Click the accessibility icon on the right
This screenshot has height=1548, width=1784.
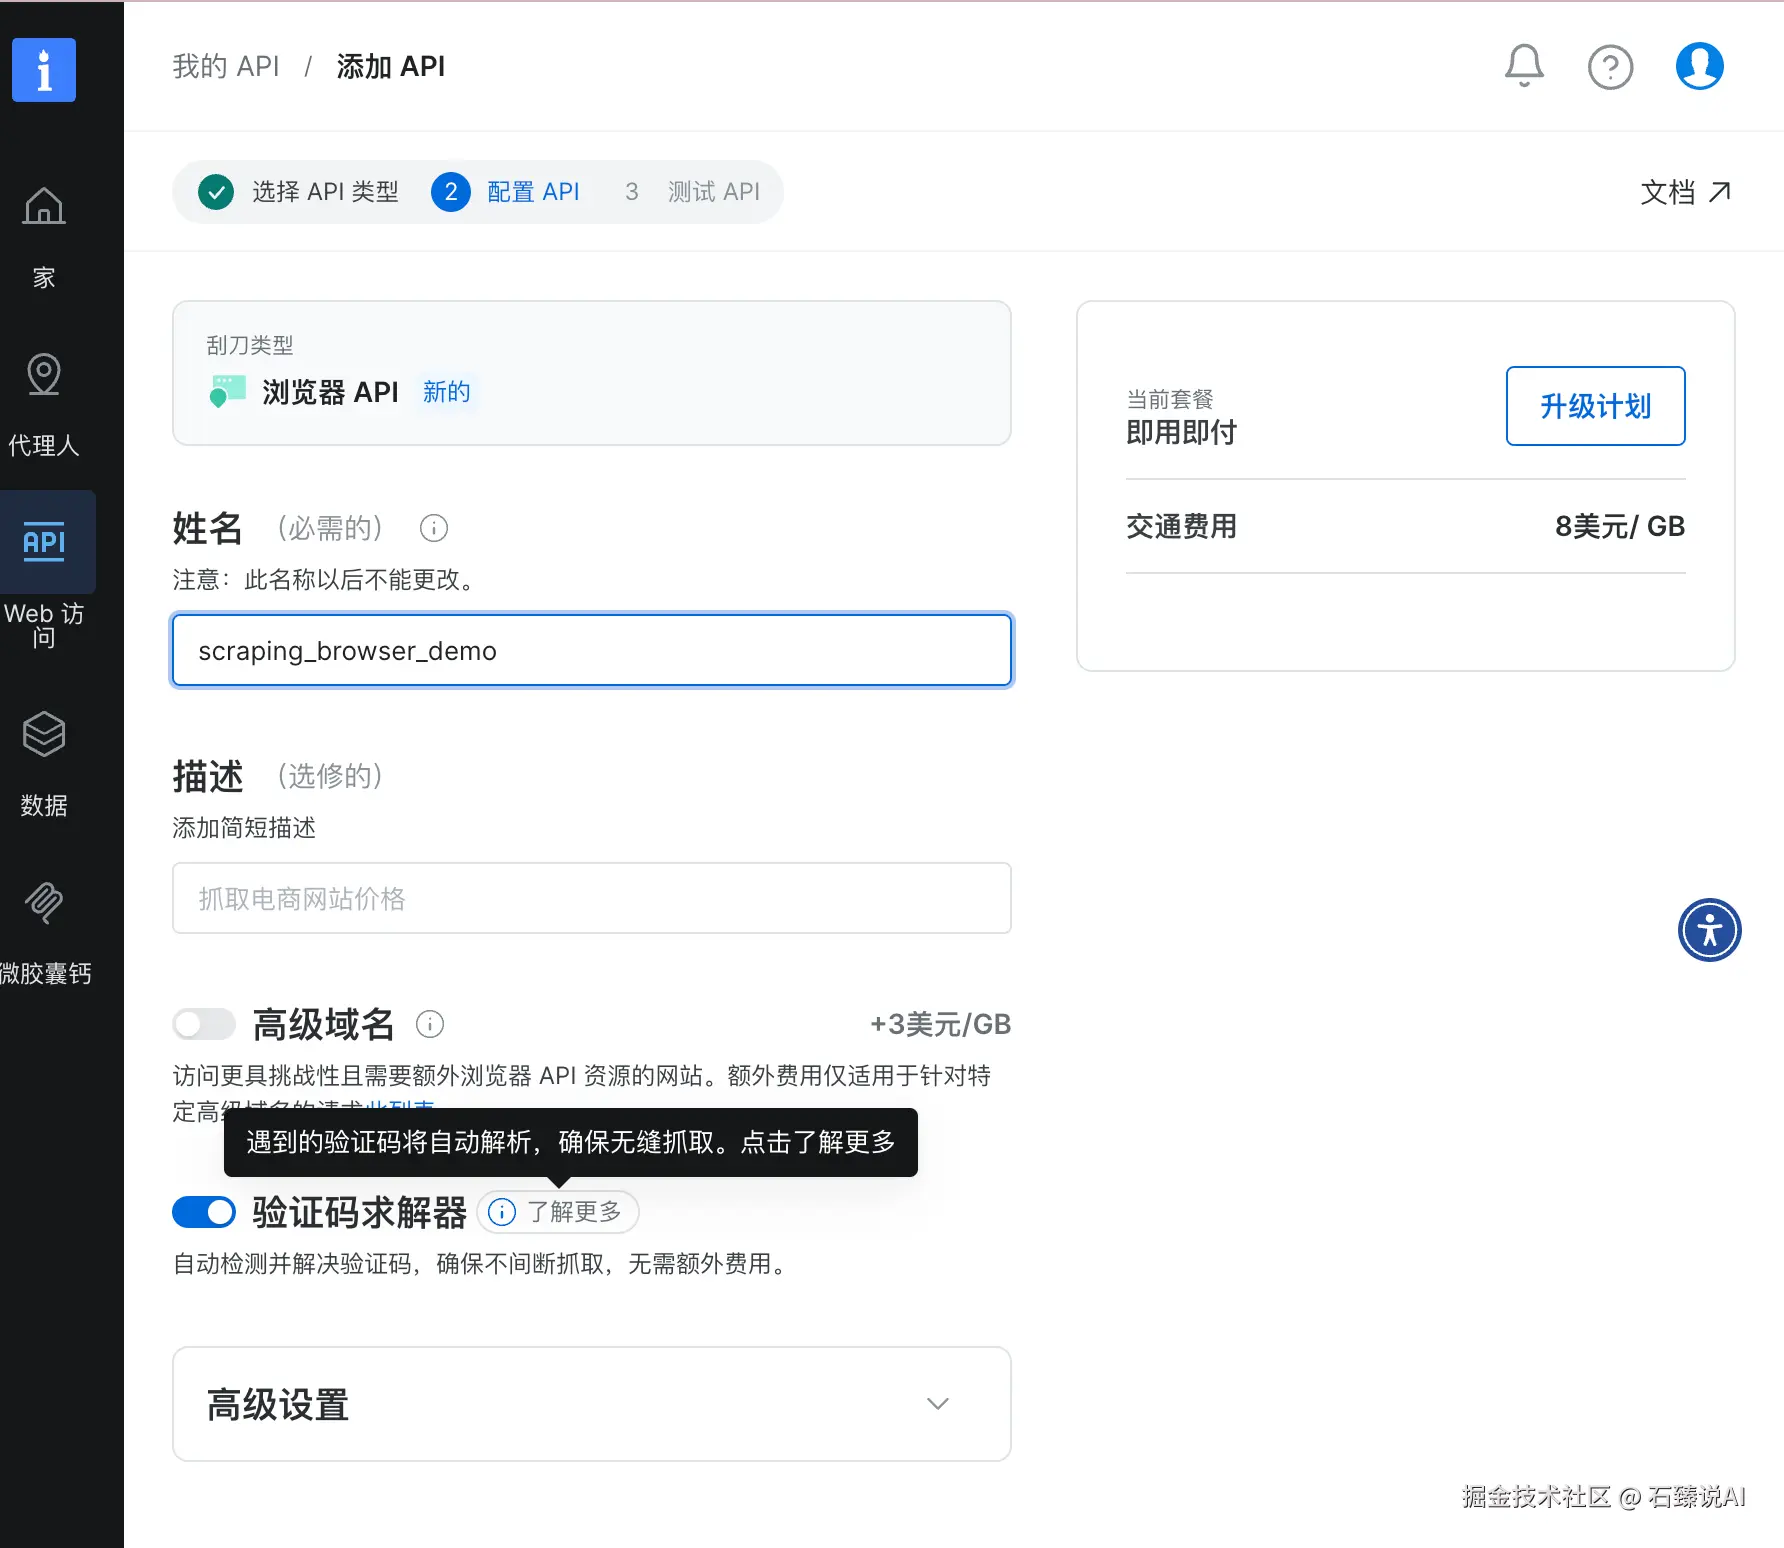coord(1709,929)
